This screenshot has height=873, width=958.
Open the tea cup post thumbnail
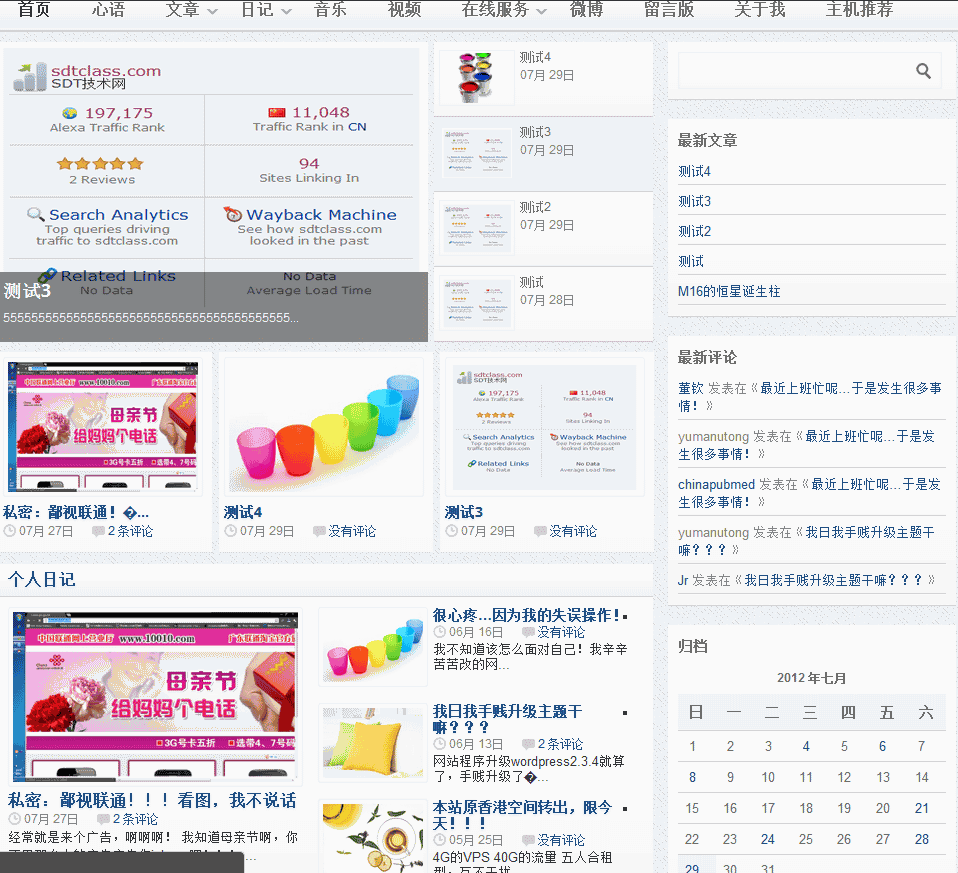point(372,838)
